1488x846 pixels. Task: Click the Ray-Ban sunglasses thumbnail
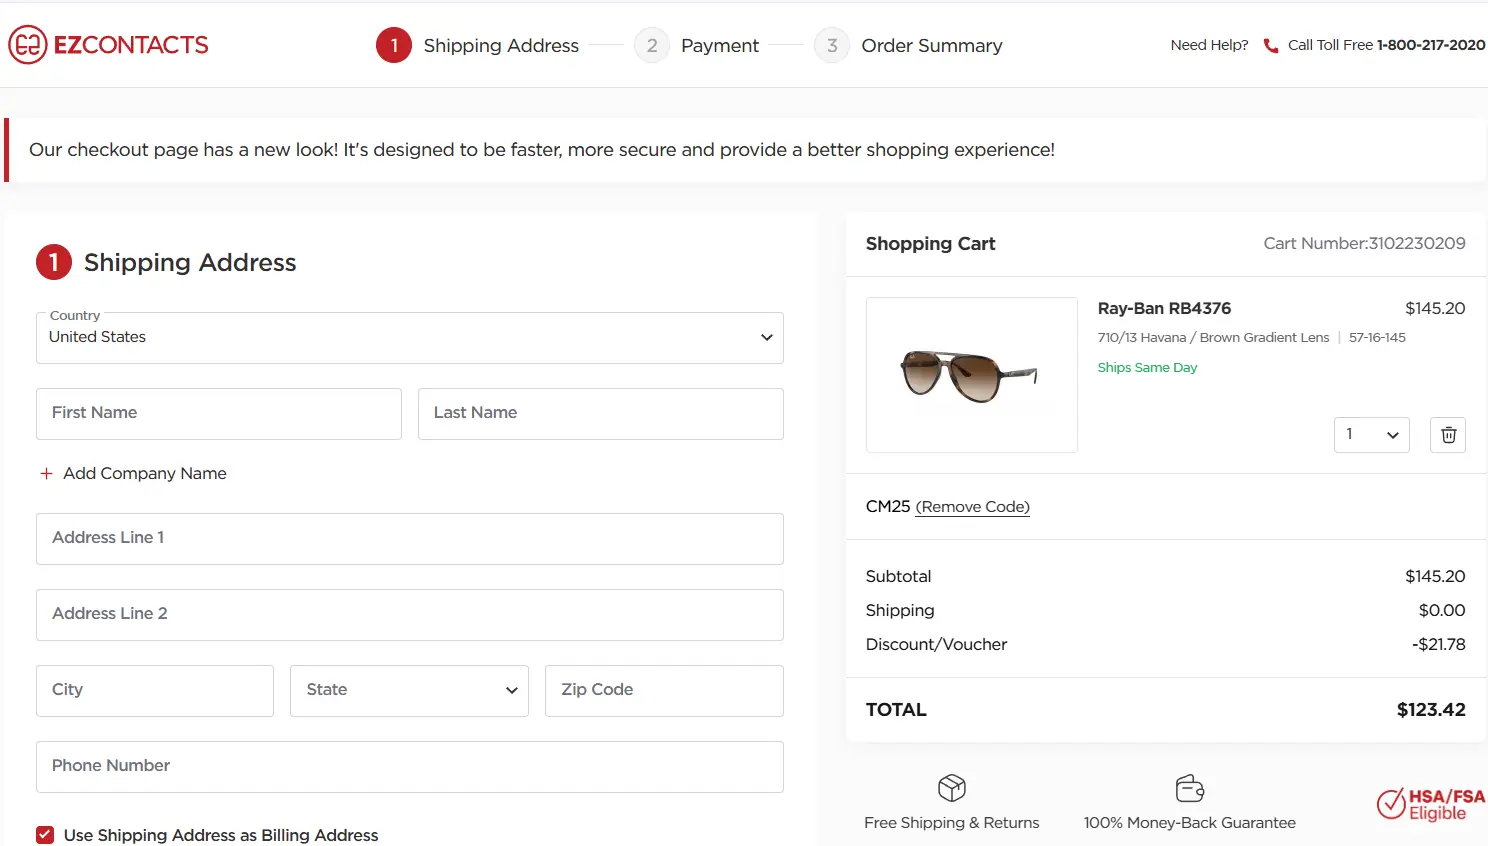click(971, 375)
